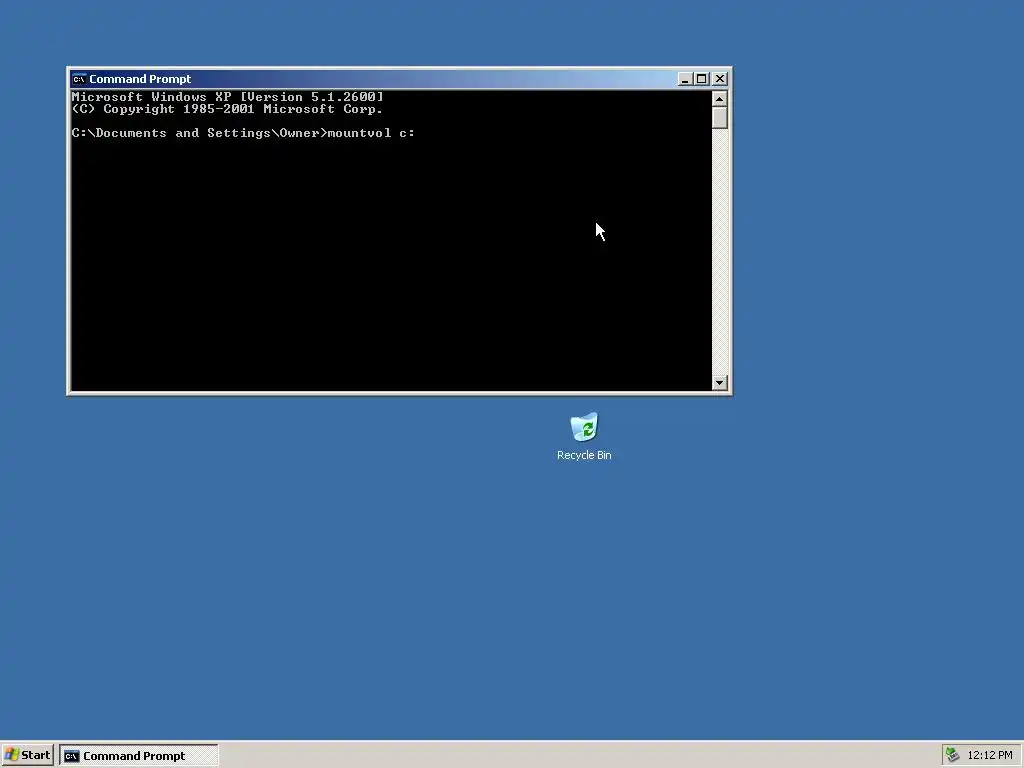
Task: Select the Command Prompt taskbar button
Action: (138, 756)
